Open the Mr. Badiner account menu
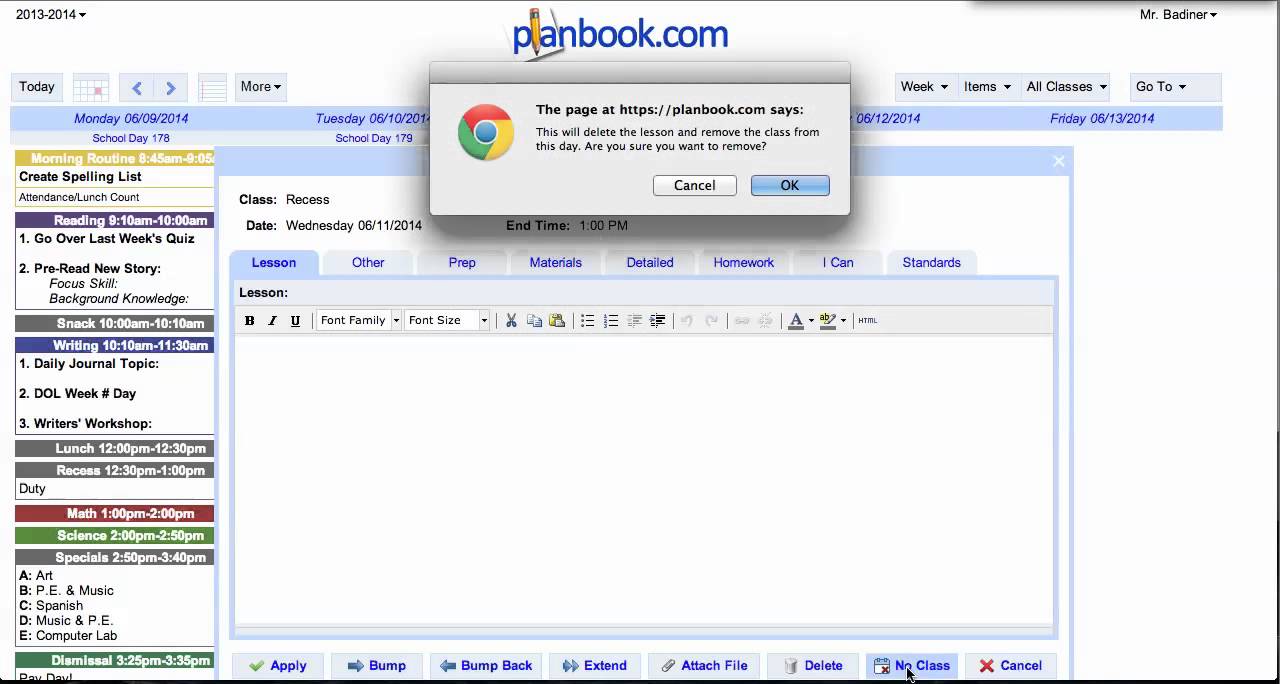The width and height of the screenshot is (1280, 684). (x=1178, y=14)
